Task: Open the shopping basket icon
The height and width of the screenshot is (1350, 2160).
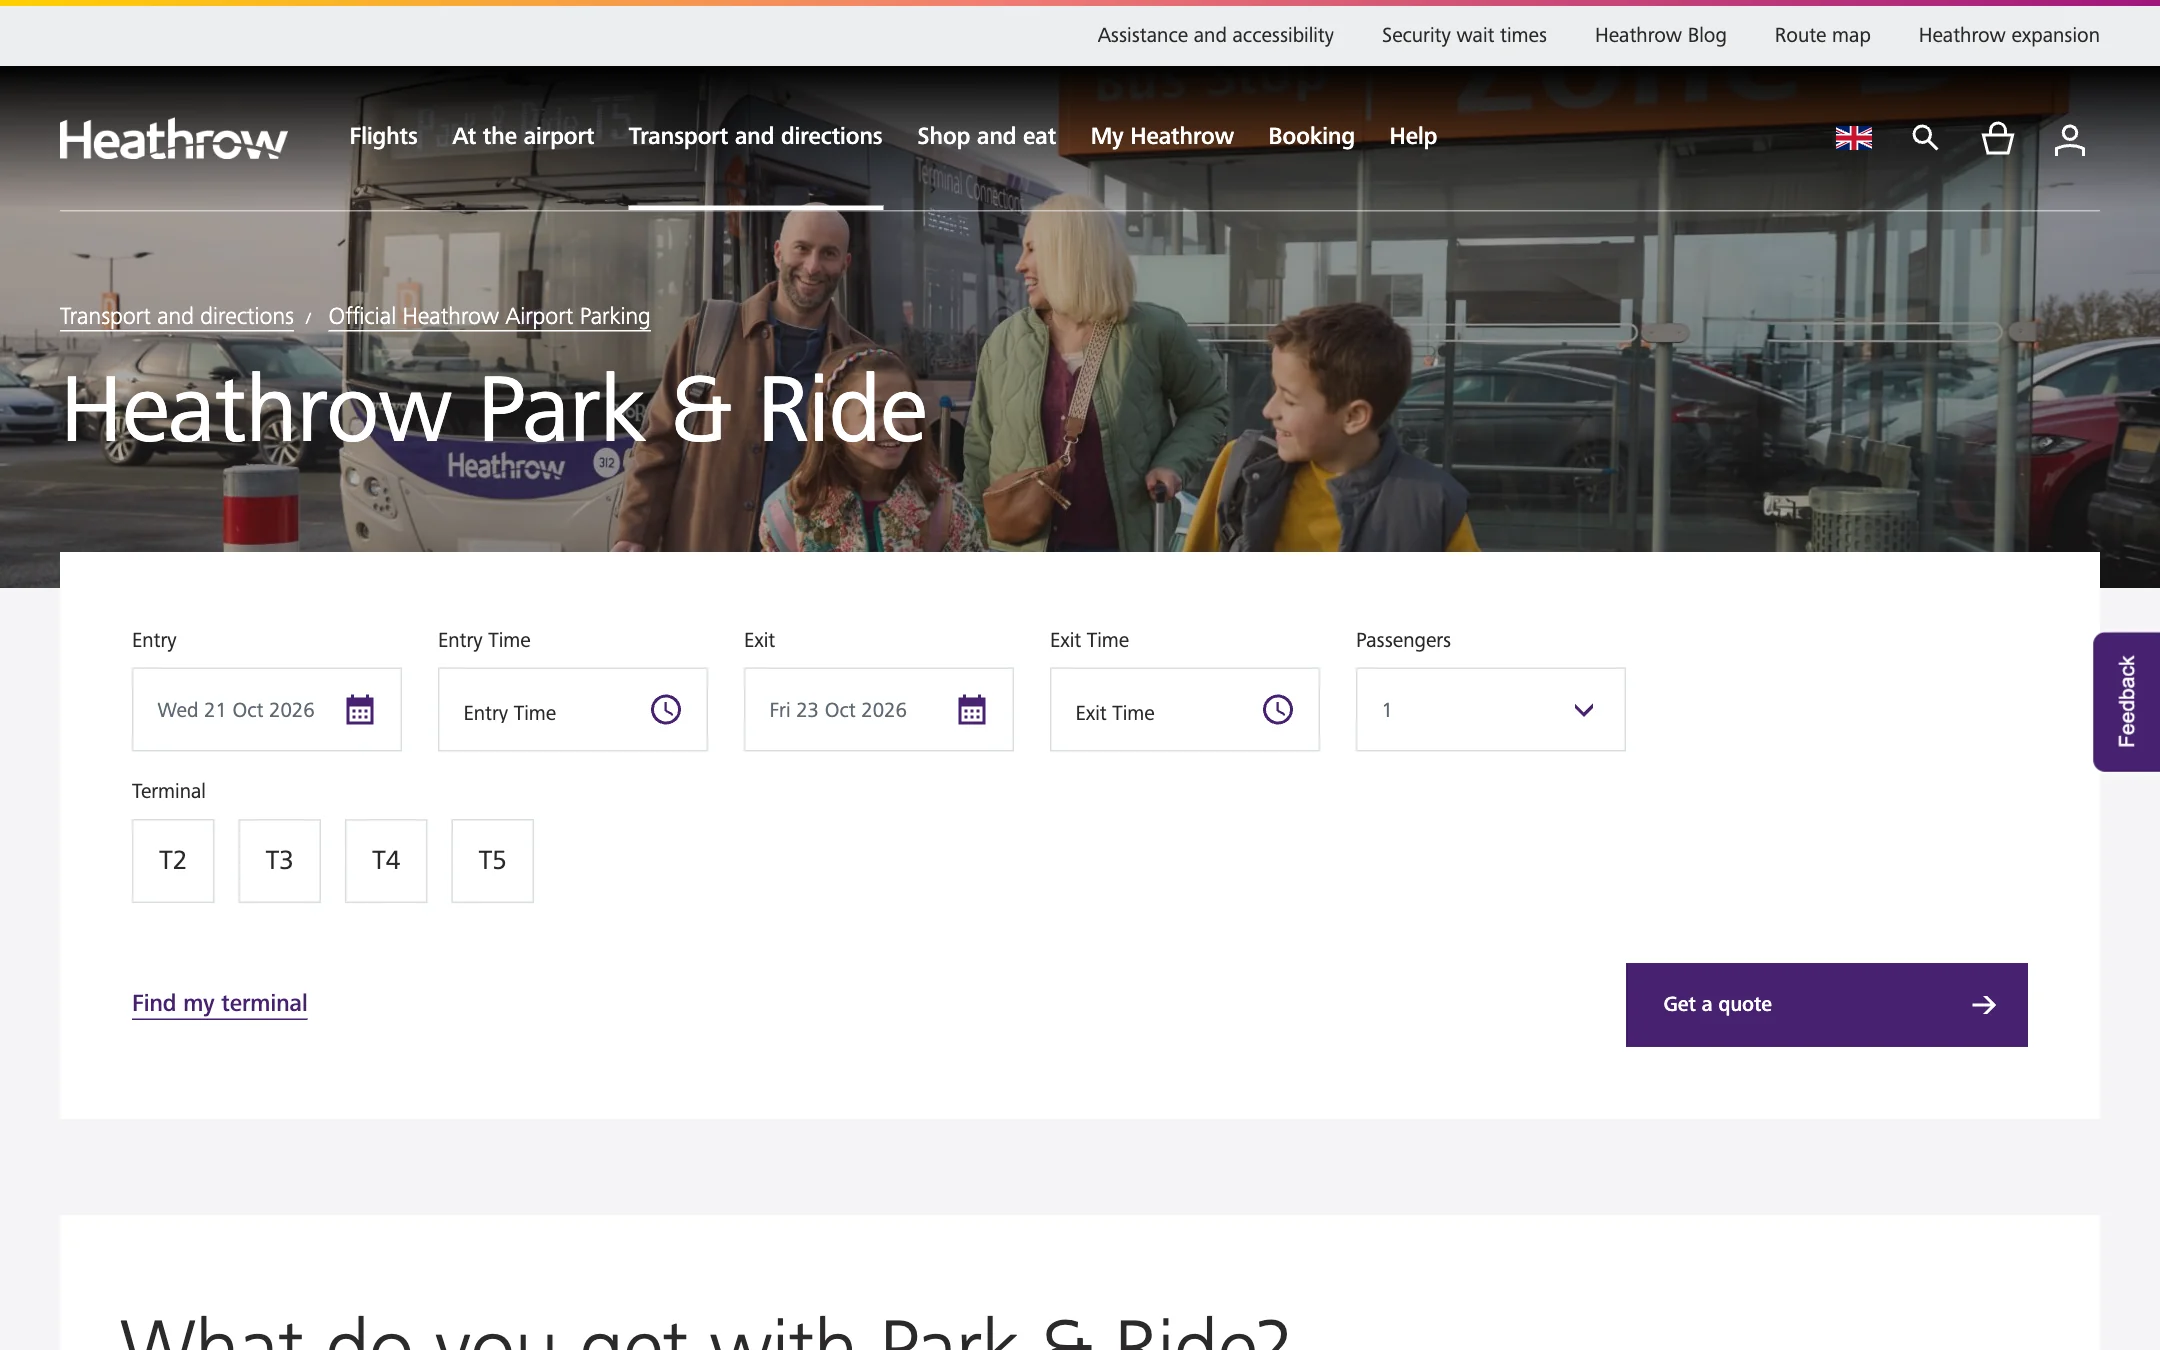Action: [x=1998, y=138]
